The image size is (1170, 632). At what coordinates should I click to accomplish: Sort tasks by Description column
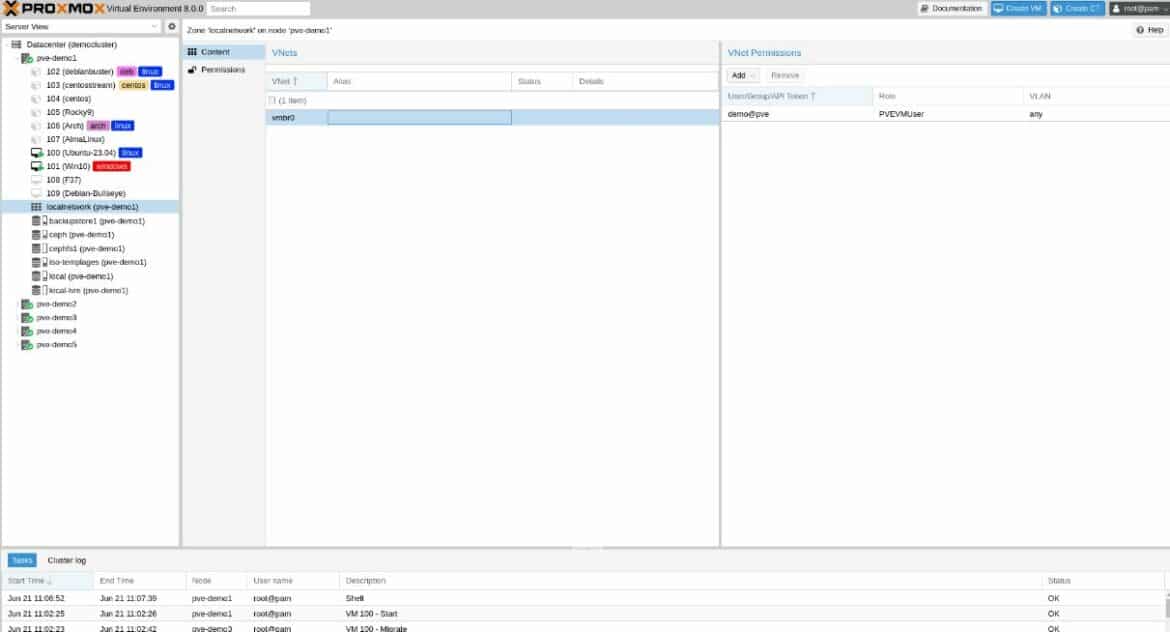coord(690,581)
